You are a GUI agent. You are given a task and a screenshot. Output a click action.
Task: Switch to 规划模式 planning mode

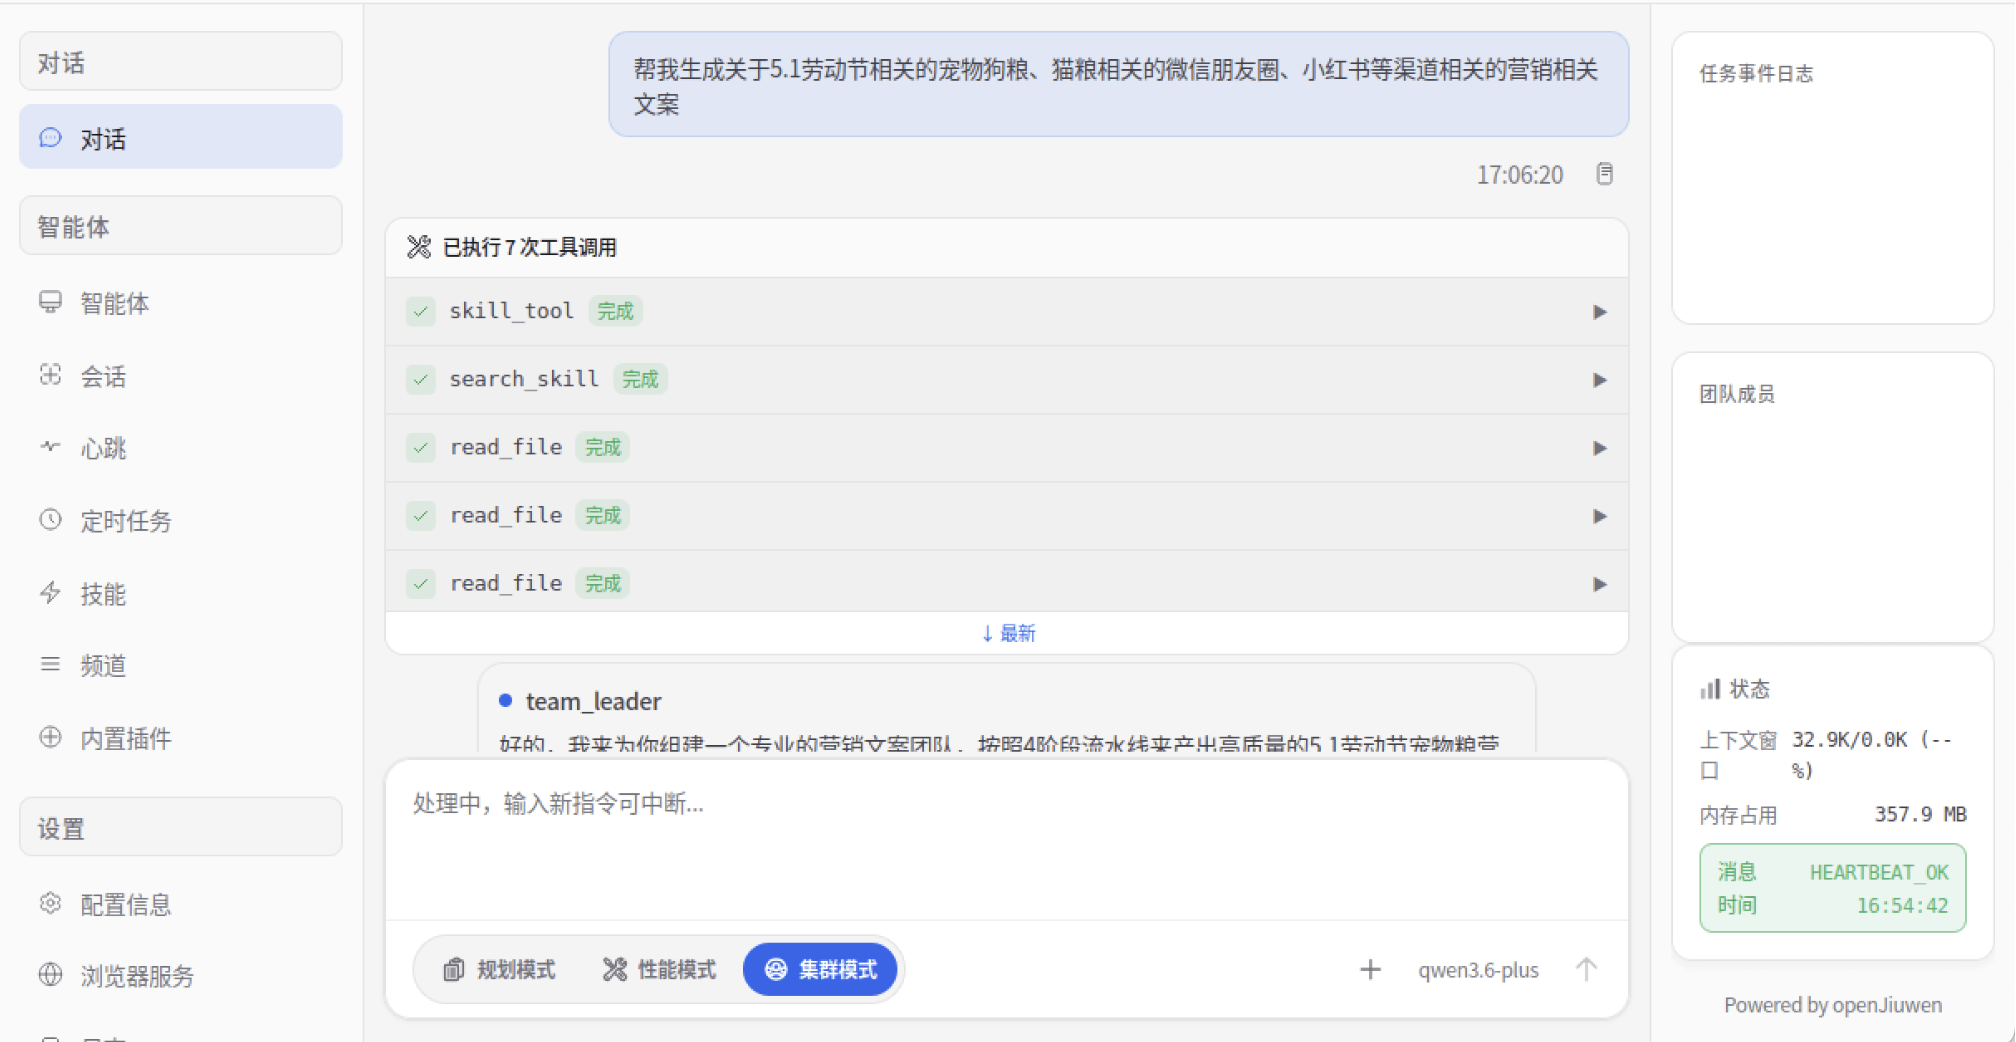[500, 969]
